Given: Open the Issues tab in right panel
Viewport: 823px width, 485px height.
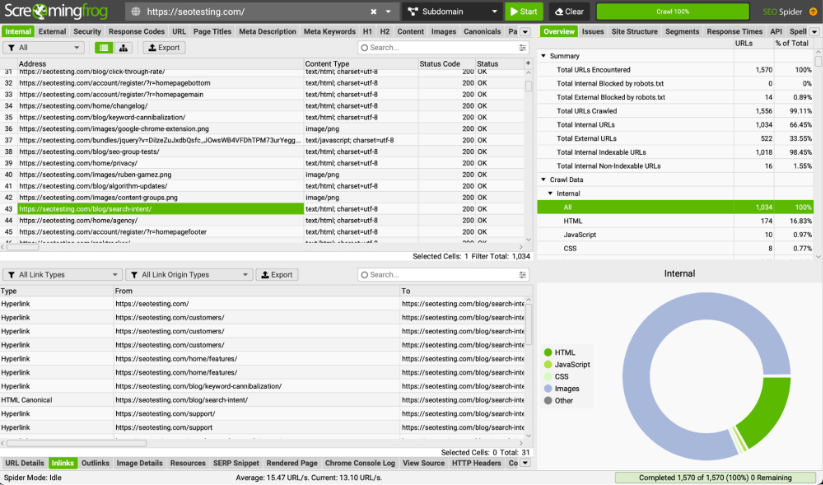Looking at the screenshot, I should point(593,31).
